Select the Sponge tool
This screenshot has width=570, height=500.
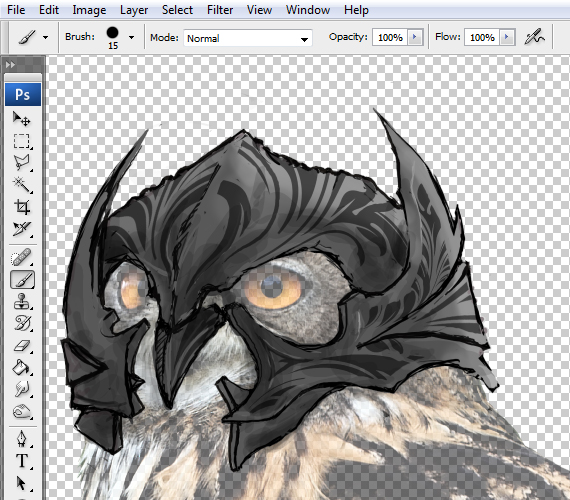22,412
